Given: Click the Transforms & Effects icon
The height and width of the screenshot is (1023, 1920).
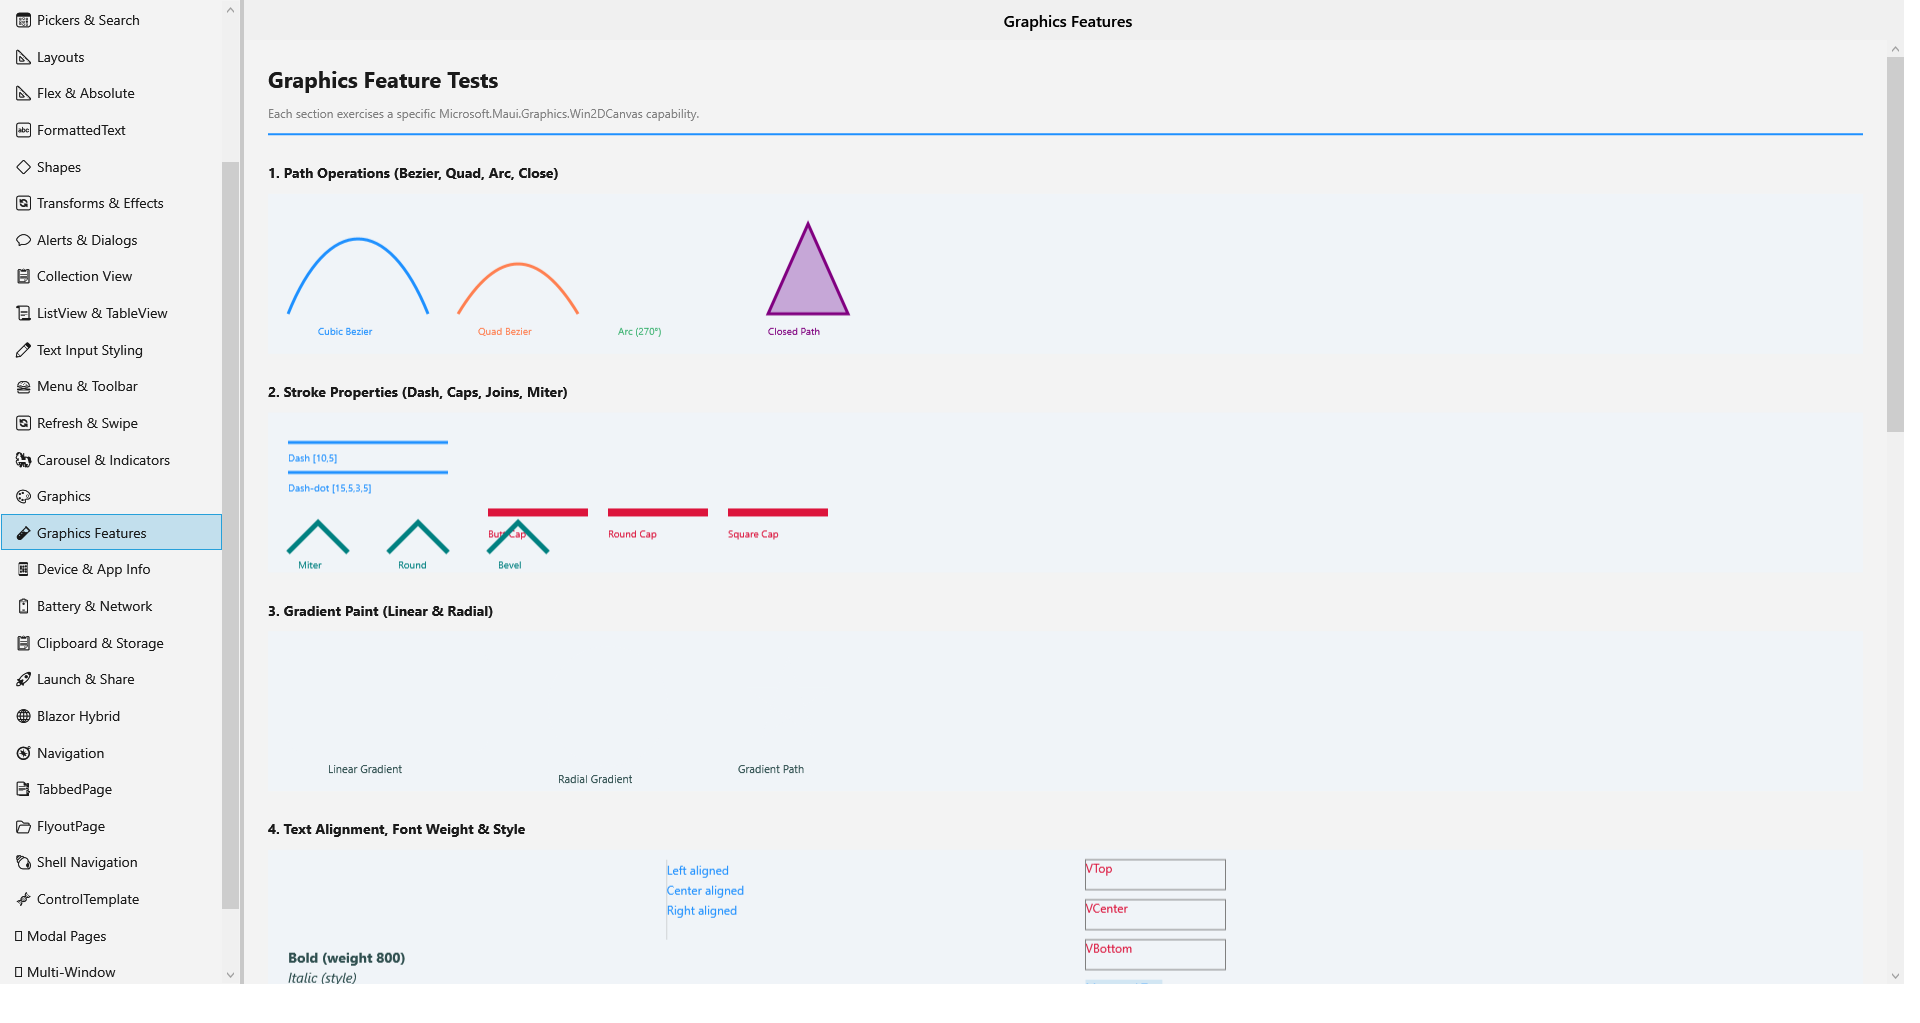Looking at the screenshot, I should coord(23,203).
